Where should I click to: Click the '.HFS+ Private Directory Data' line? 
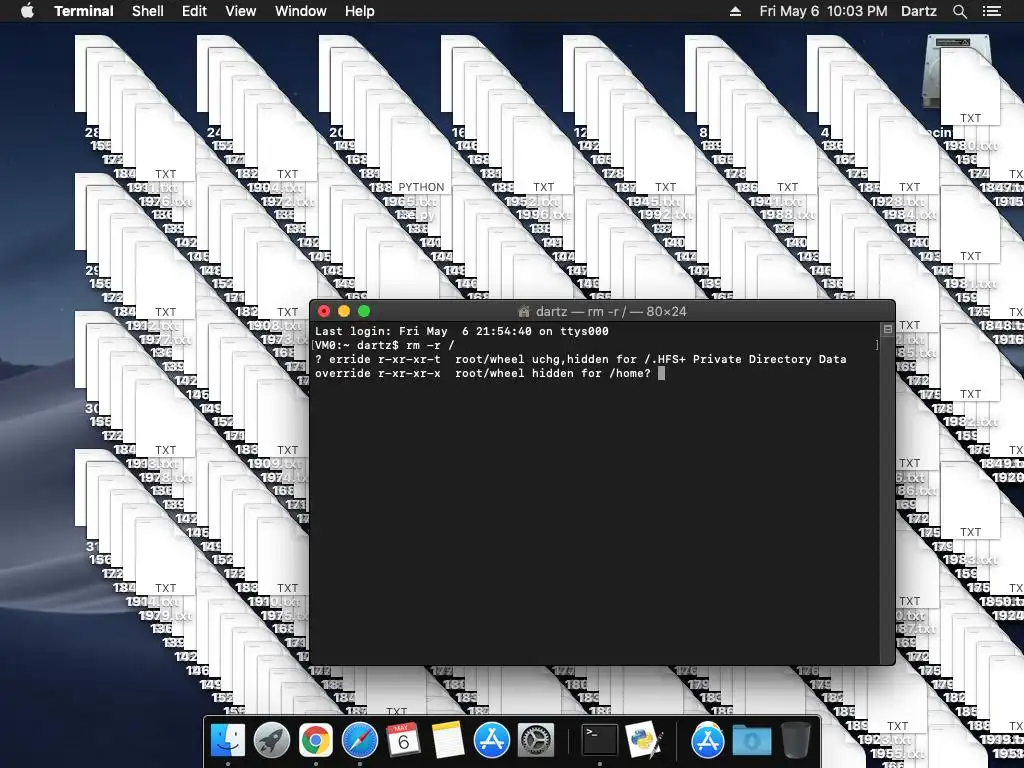pyautogui.click(x=581, y=359)
